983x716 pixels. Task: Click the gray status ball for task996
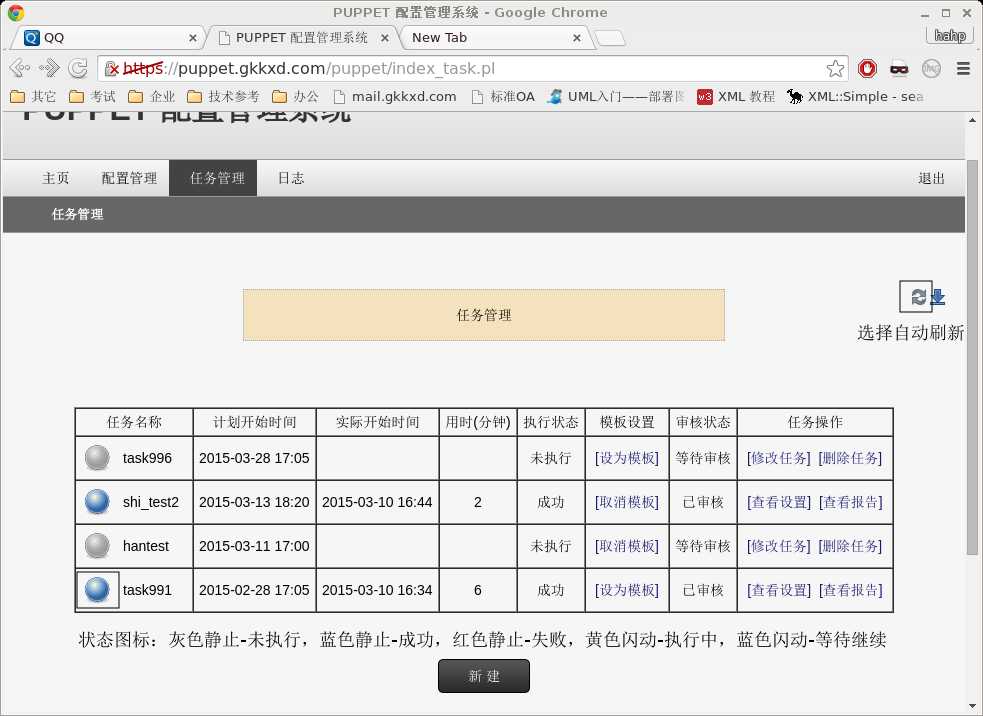tap(97, 457)
